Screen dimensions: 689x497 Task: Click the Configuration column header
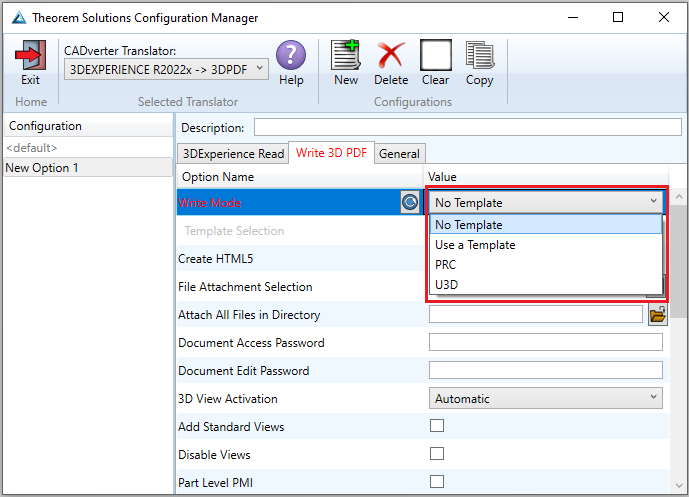(88, 126)
